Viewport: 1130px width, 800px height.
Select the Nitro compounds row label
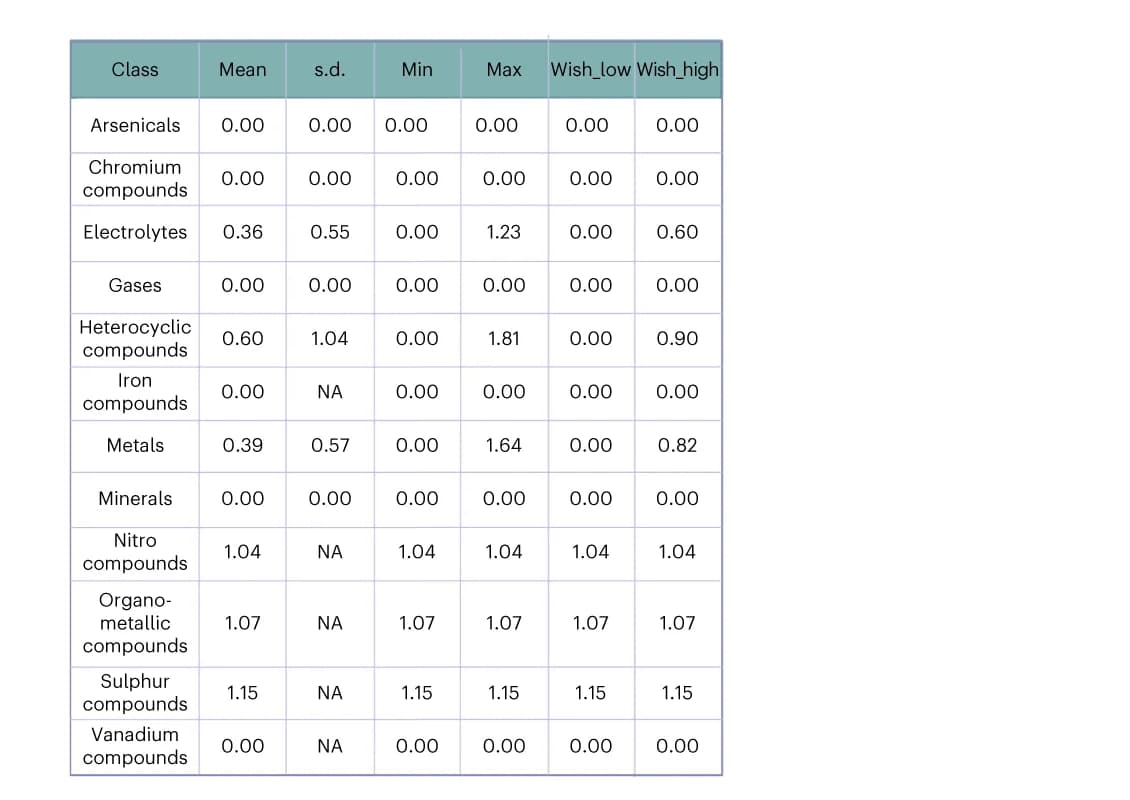pyautogui.click(x=135, y=552)
